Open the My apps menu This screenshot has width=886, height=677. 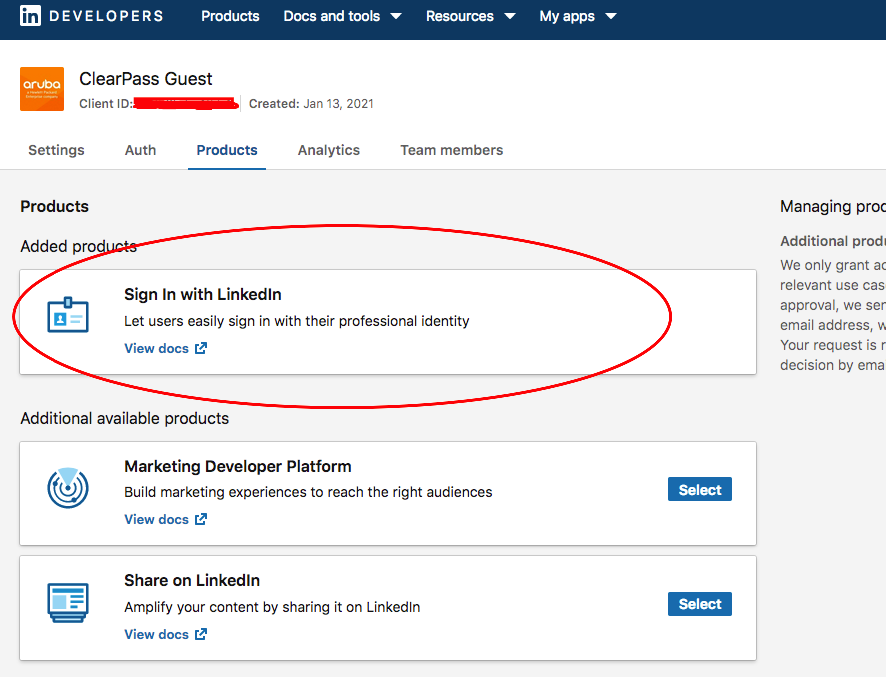point(567,16)
